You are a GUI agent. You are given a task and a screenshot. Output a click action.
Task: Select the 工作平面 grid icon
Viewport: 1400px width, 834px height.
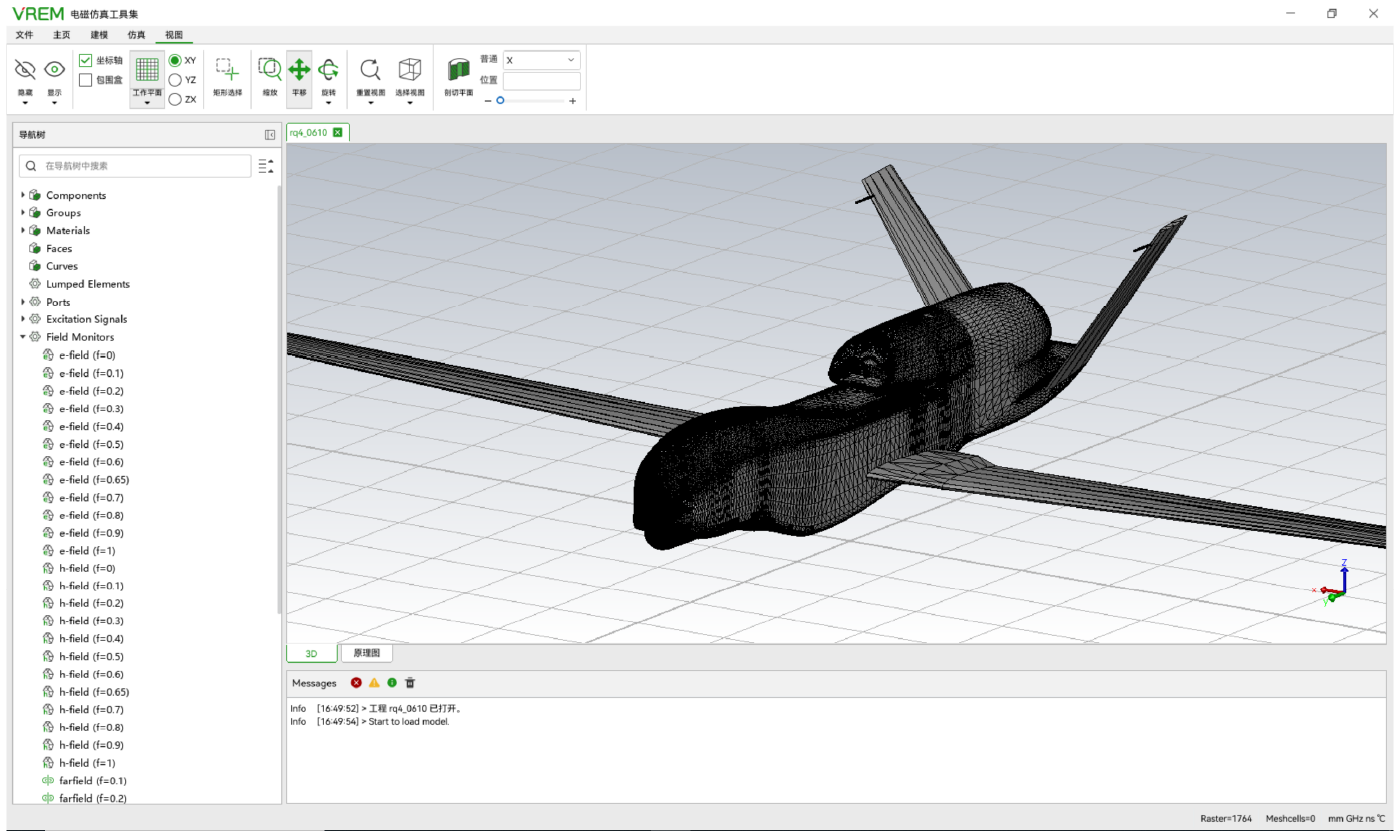click(x=147, y=69)
